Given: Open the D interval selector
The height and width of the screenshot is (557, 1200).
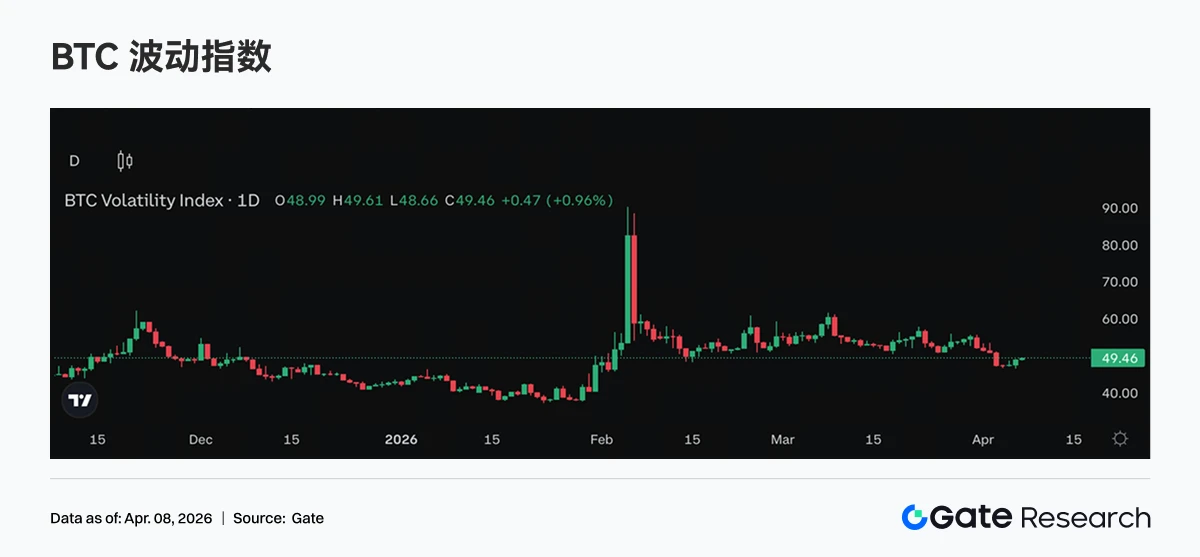Looking at the screenshot, I should (x=74, y=160).
